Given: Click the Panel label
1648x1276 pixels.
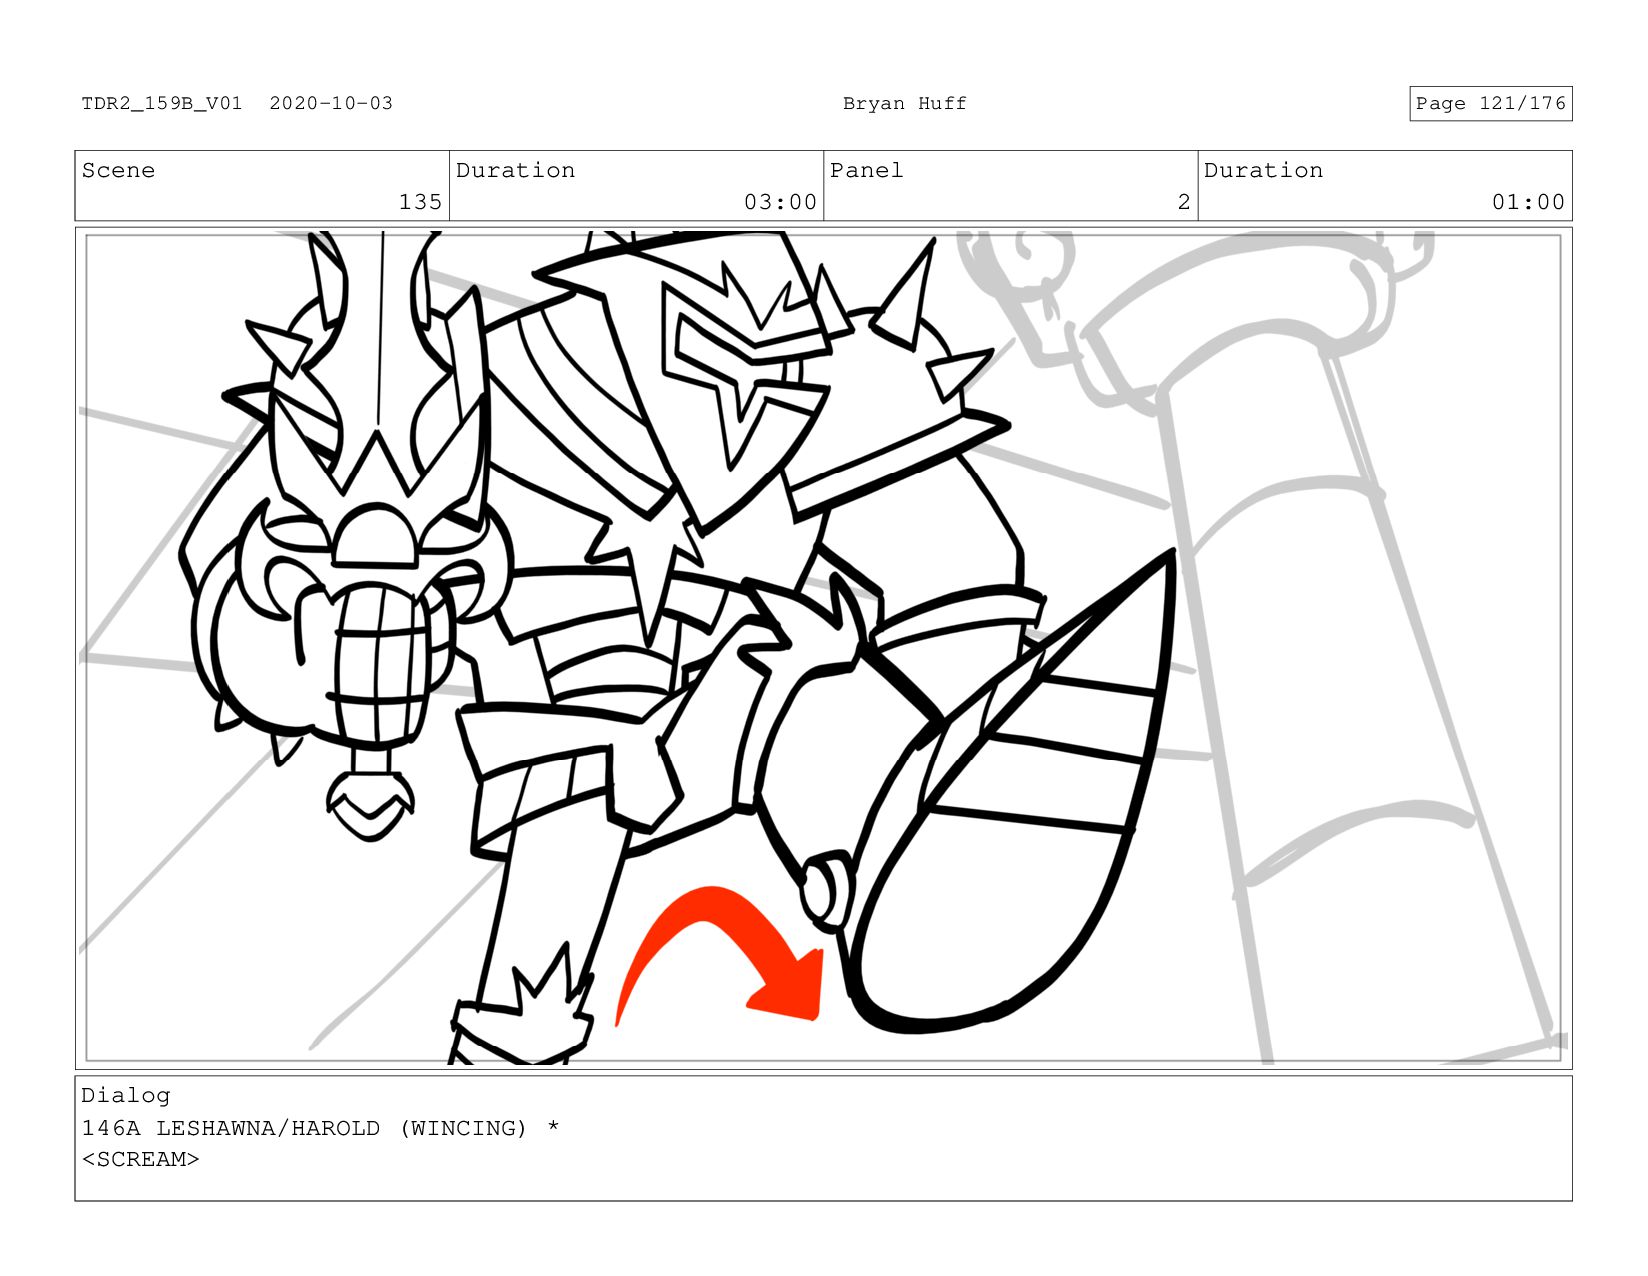Looking at the screenshot, I should click(x=866, y=170).
